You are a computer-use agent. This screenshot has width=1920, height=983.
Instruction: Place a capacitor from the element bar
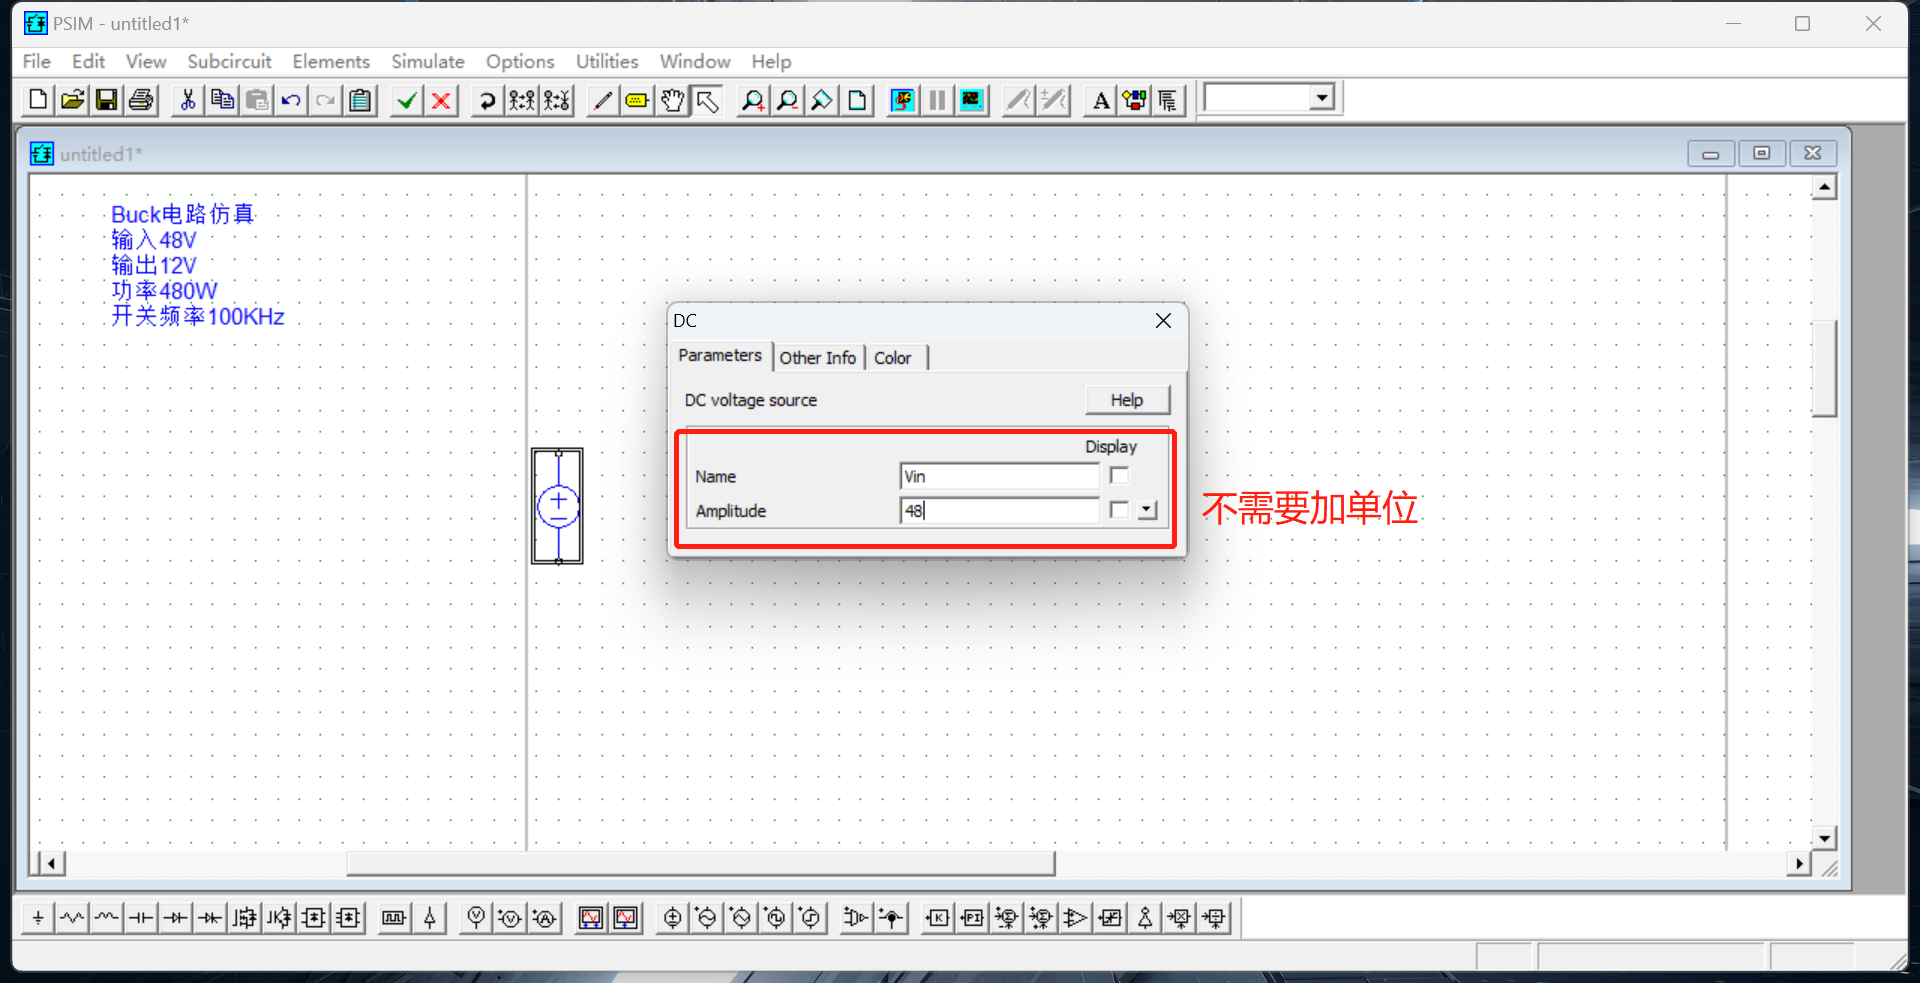pos(140,917)
